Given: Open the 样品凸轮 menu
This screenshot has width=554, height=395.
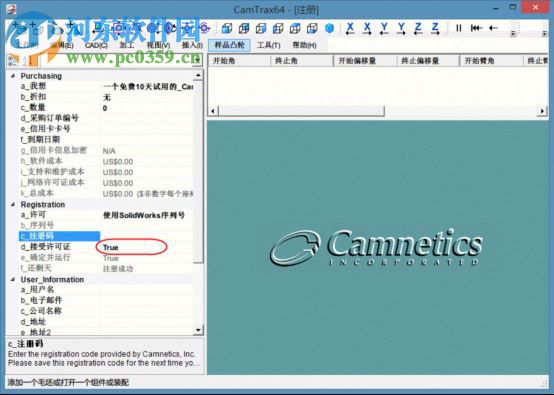Looking at the screenshot, I should [x=229, y=45].
